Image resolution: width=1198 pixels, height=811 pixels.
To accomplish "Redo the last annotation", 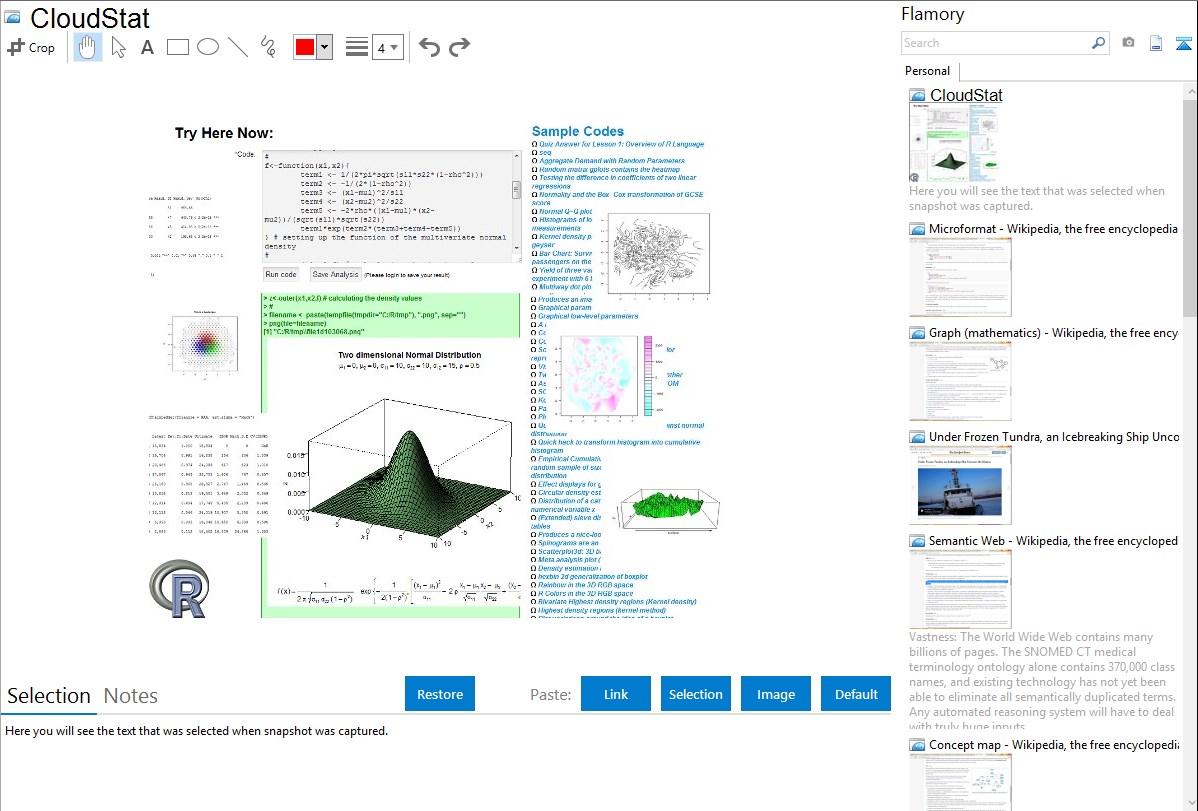I will [x=459, y=47].
